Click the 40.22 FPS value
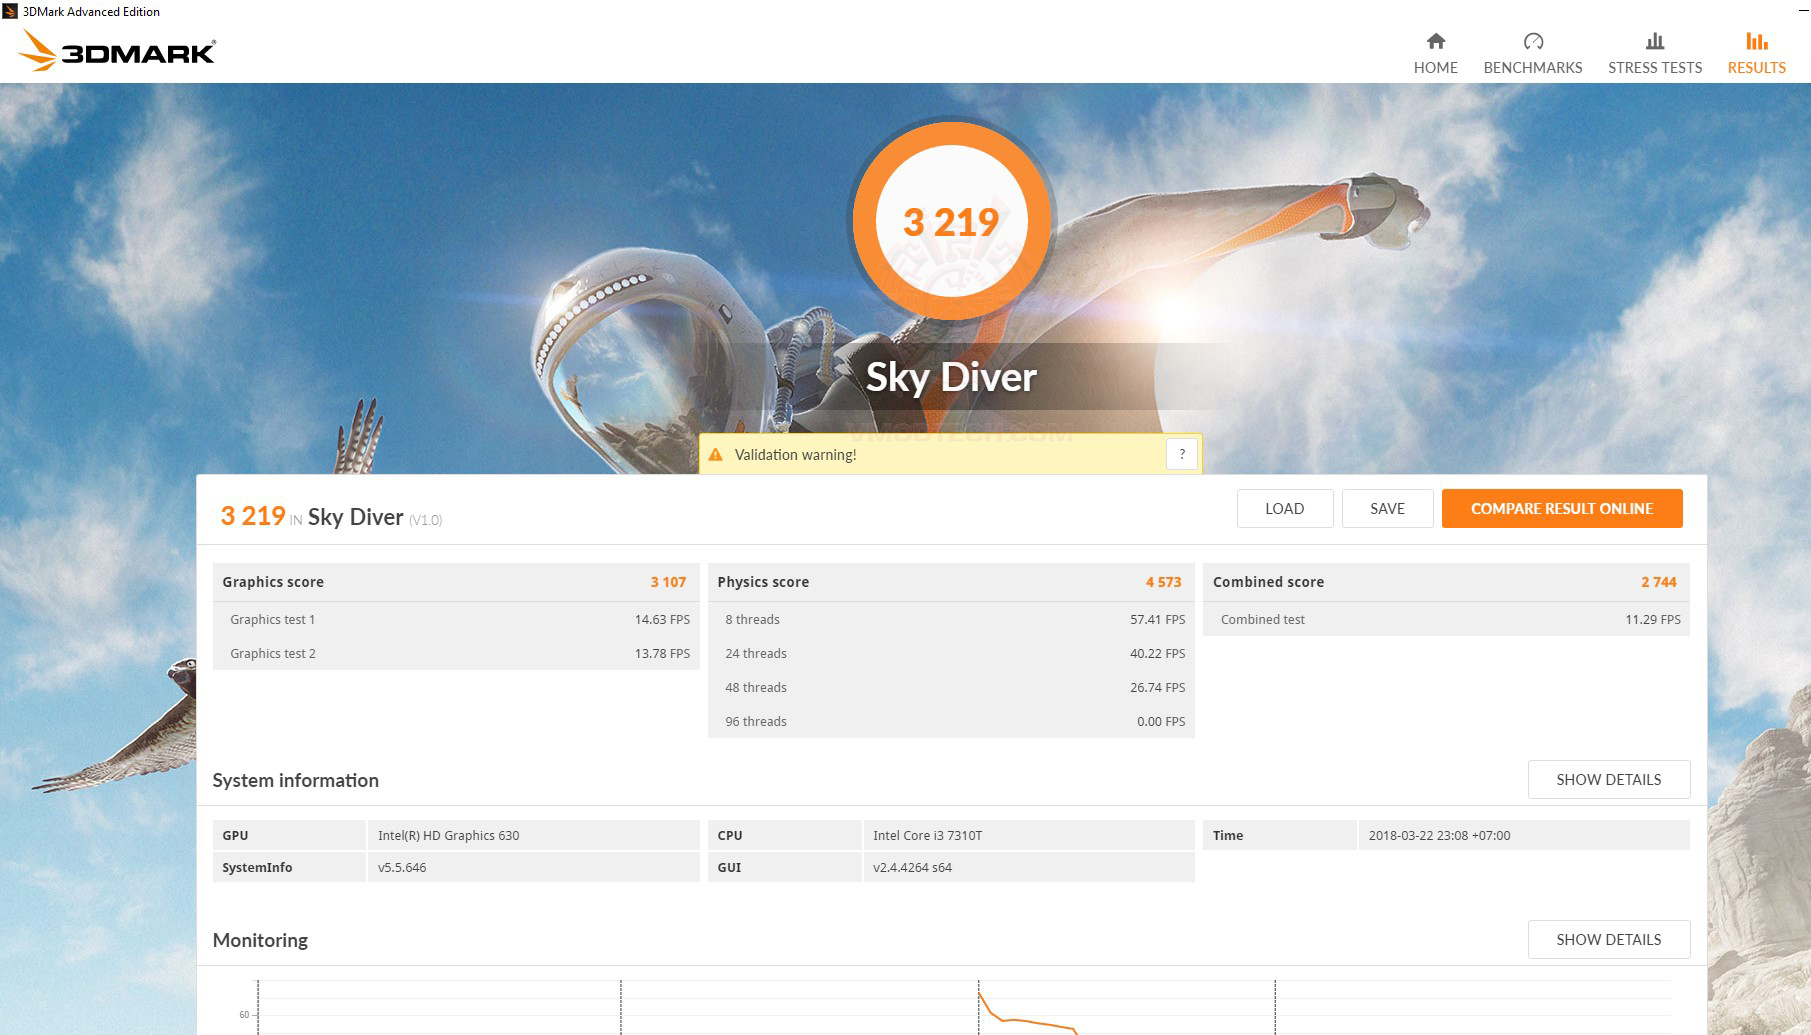Screen dimensions: 1811x1035 (x=1158, y=654)
